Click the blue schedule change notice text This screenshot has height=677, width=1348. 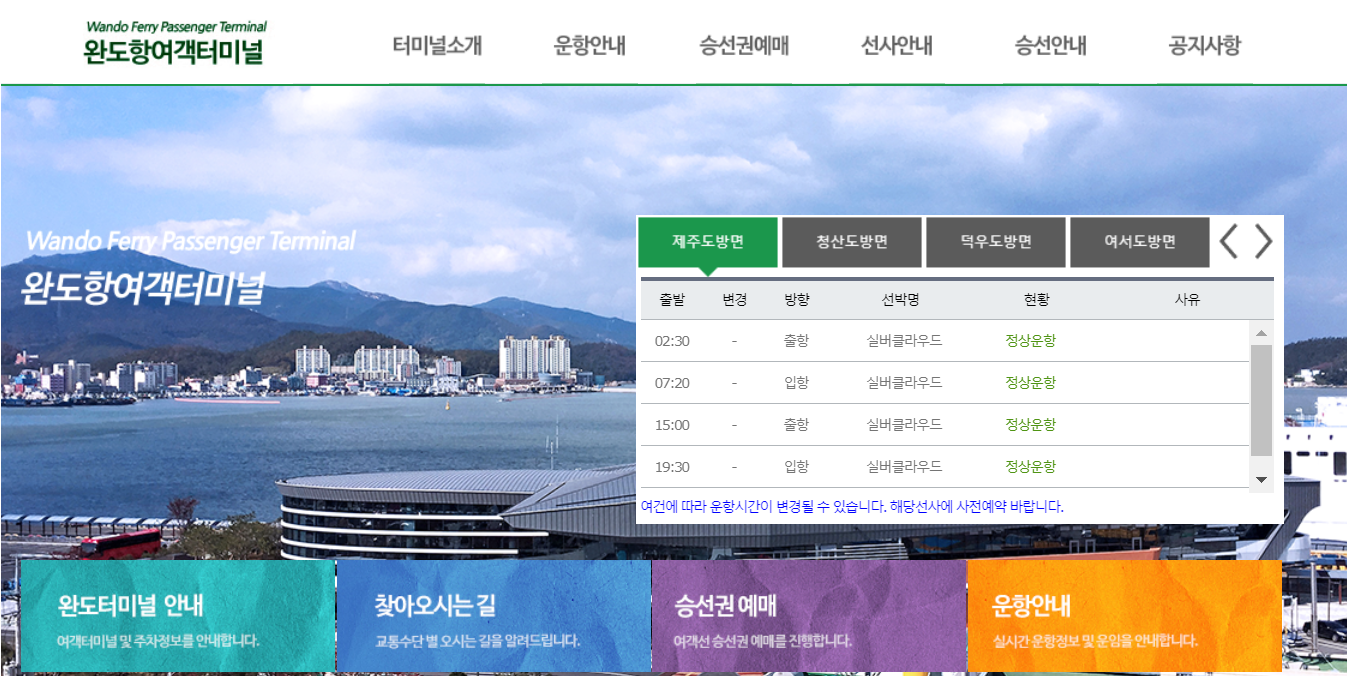[852, 507]
